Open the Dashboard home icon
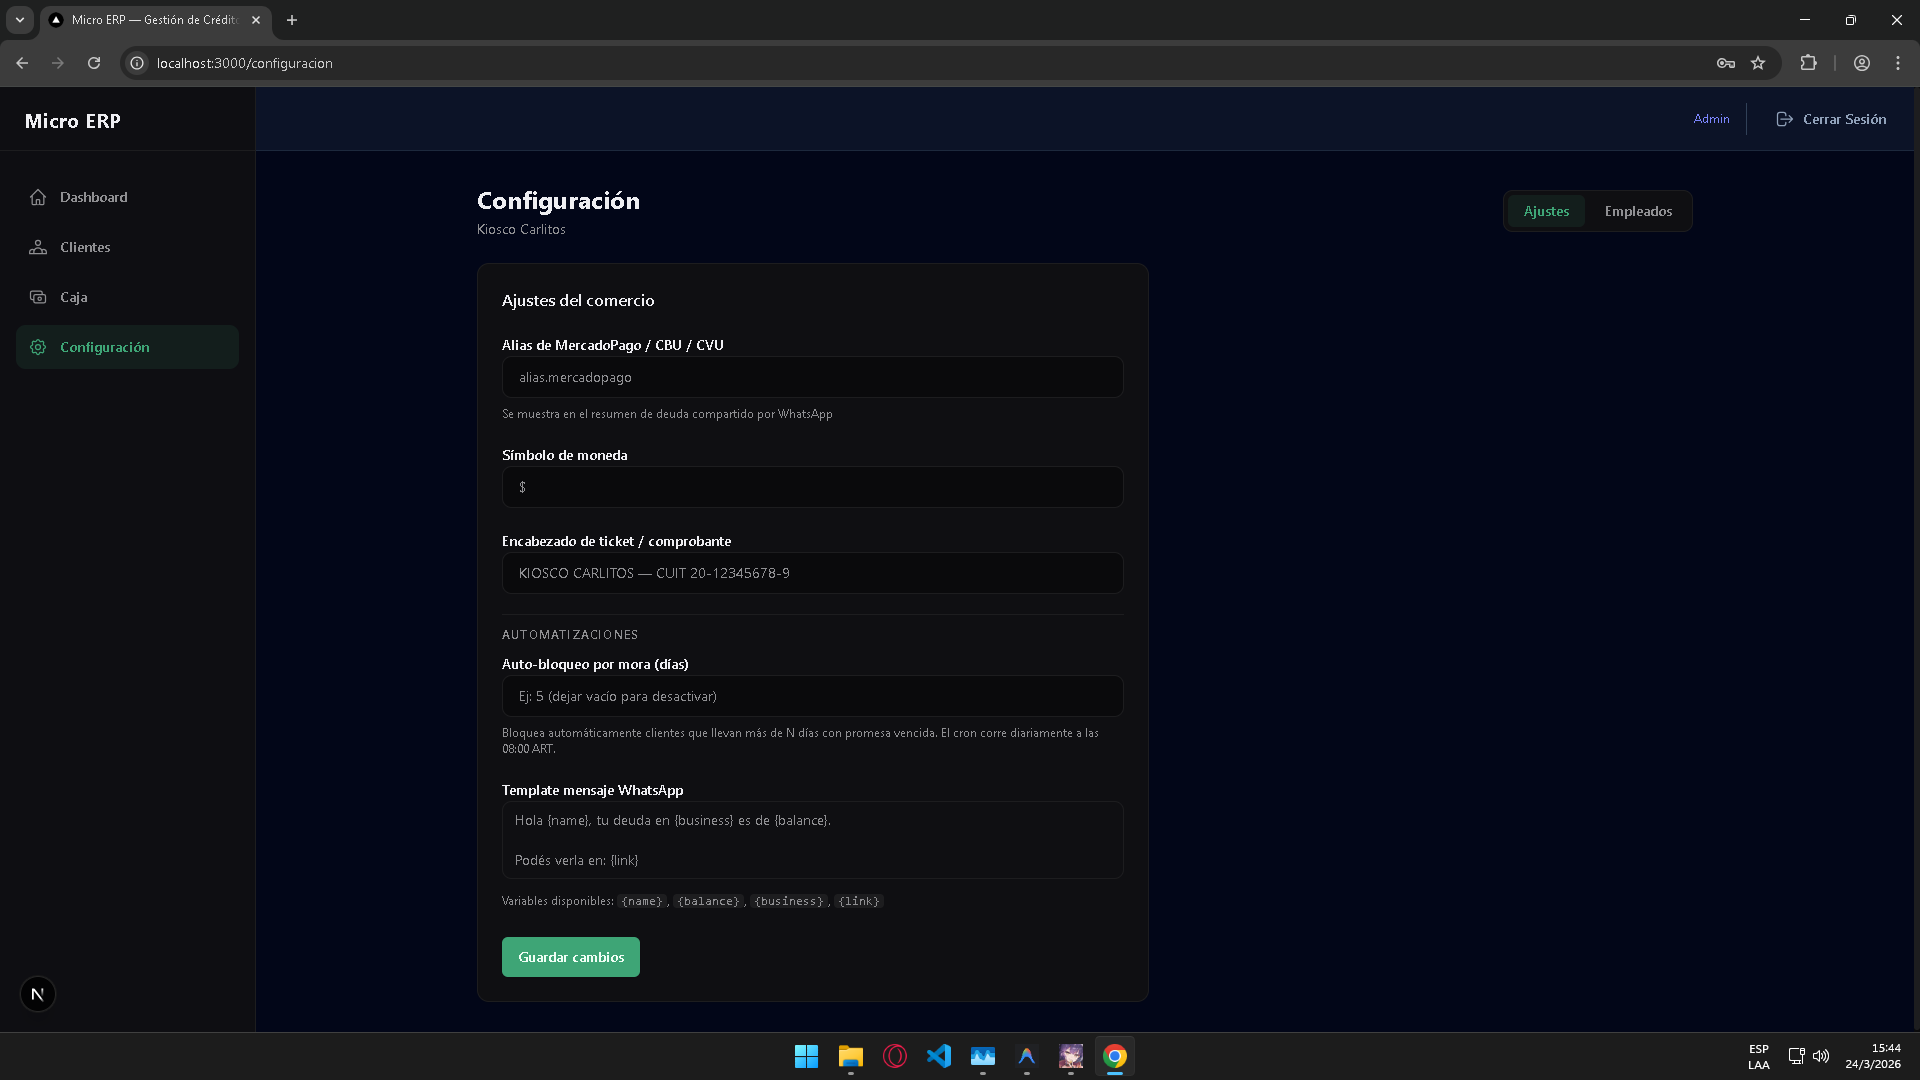The width and height of the screenshot is (1920, 1080). point(38,197)
